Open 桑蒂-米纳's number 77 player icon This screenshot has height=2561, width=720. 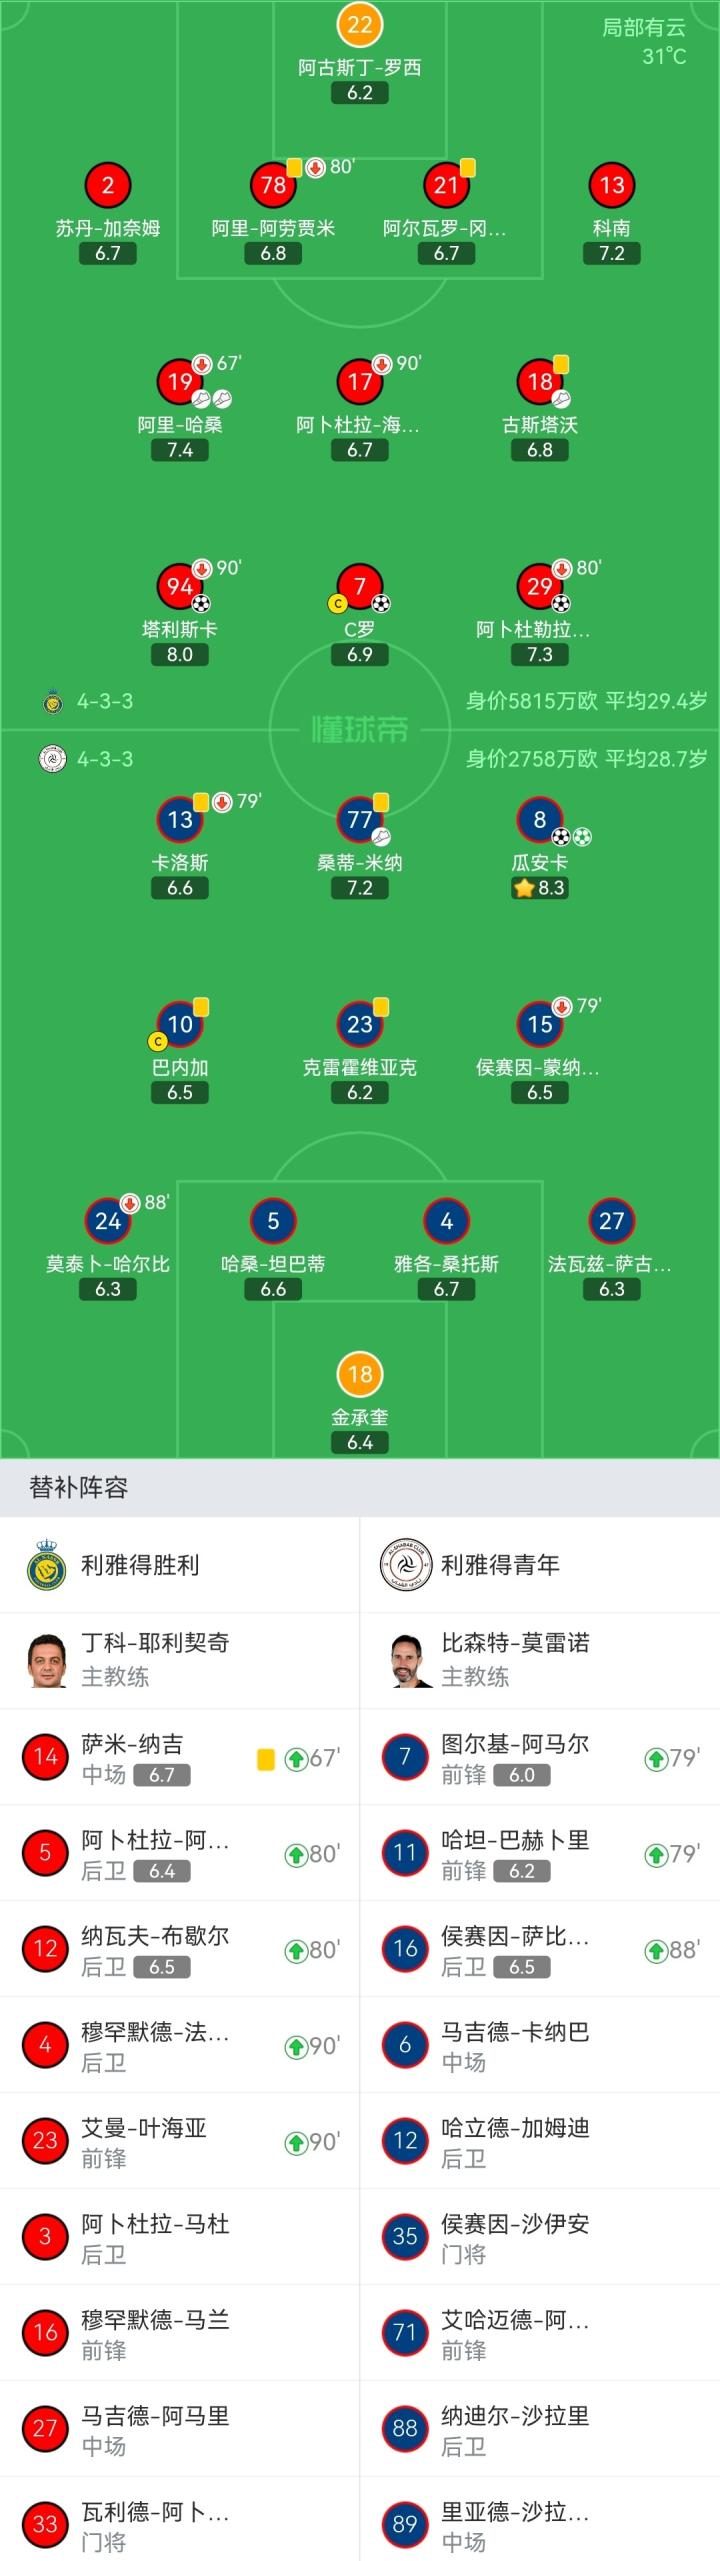[360, 820]
